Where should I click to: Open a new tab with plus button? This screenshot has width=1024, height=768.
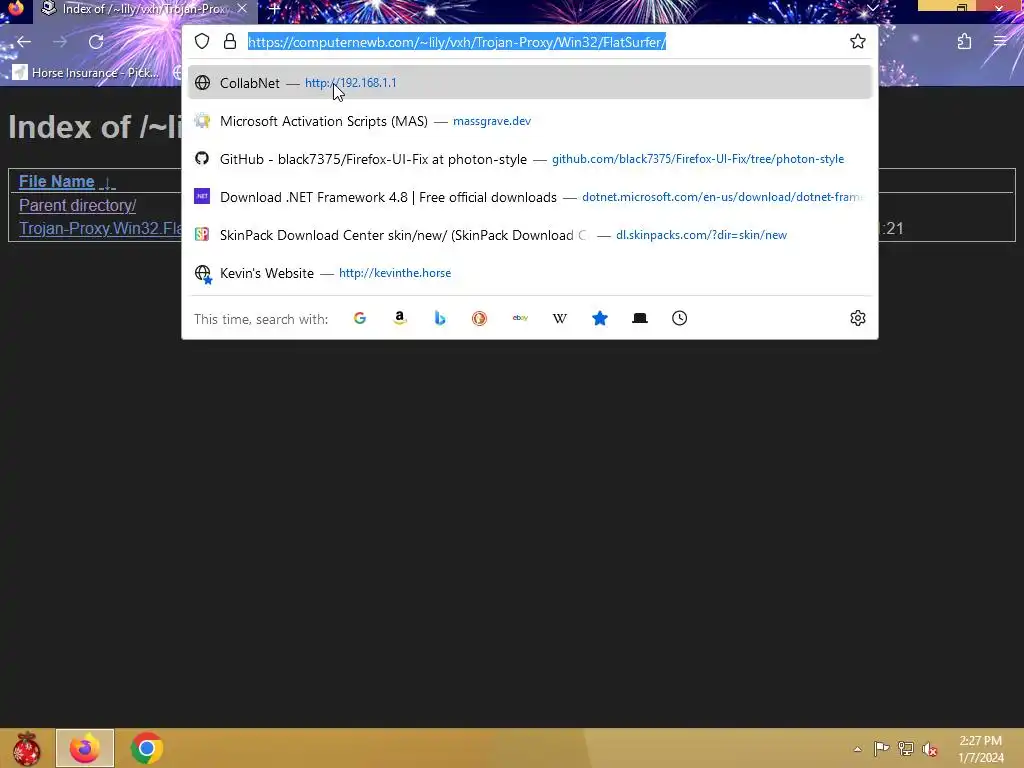tap(275, 9)
